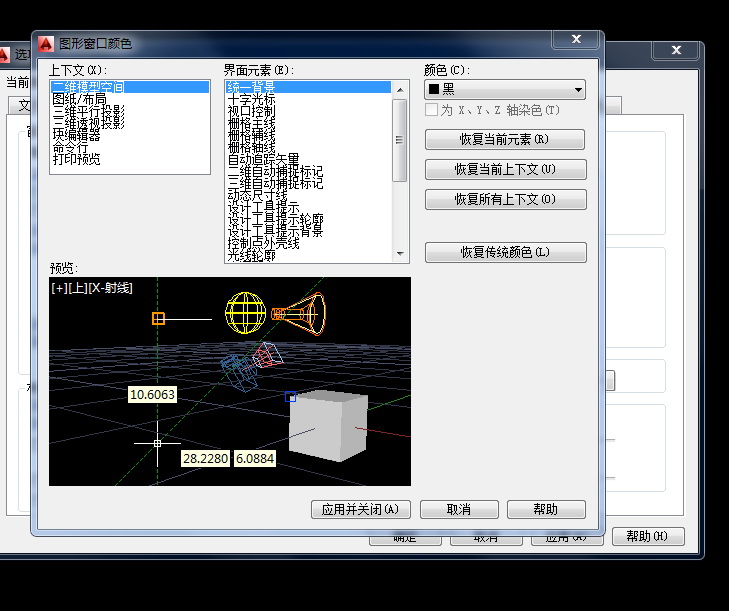This screenshot has width=729, height=611.
Task: Click 恢复当前元素(R) button
Action: 504,139
